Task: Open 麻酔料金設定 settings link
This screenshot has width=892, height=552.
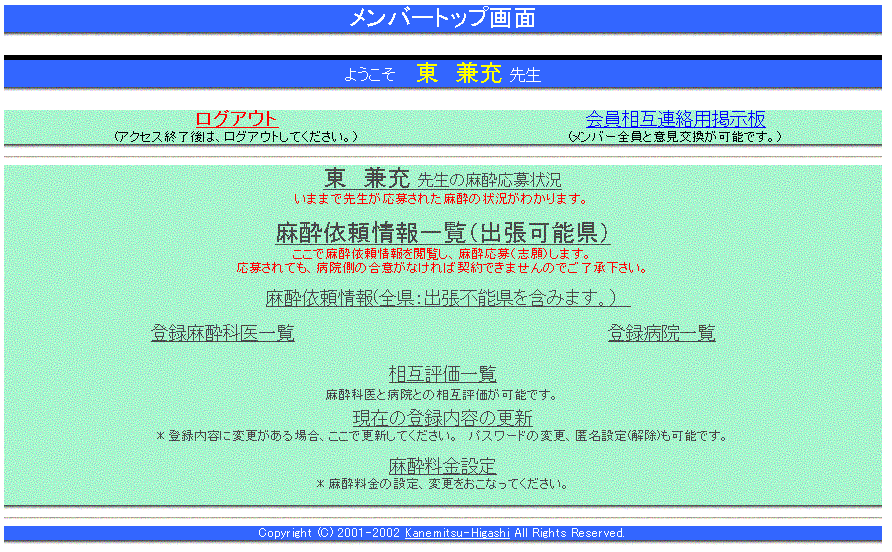Action: [x=442, y=466]
